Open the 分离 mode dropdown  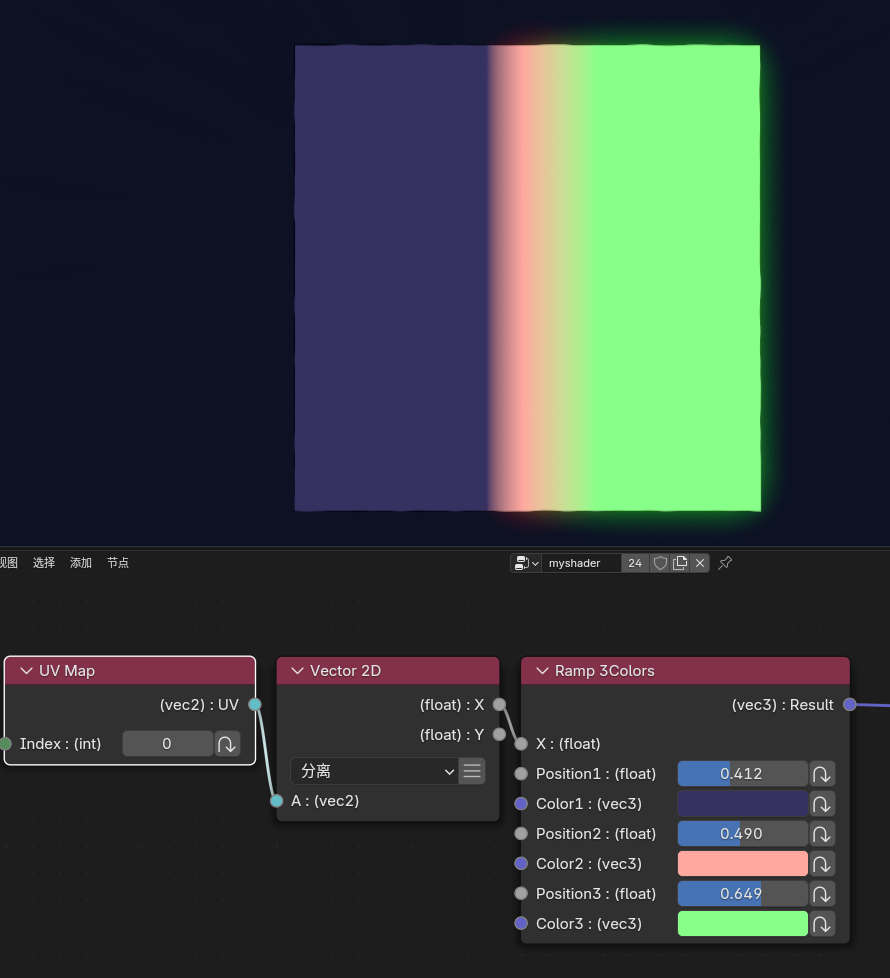[375, 771]
